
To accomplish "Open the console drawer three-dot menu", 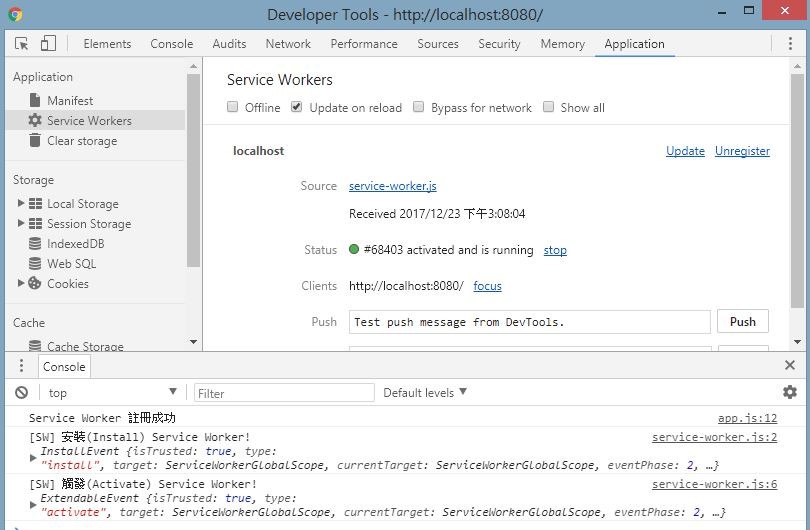I will [21, 366].
